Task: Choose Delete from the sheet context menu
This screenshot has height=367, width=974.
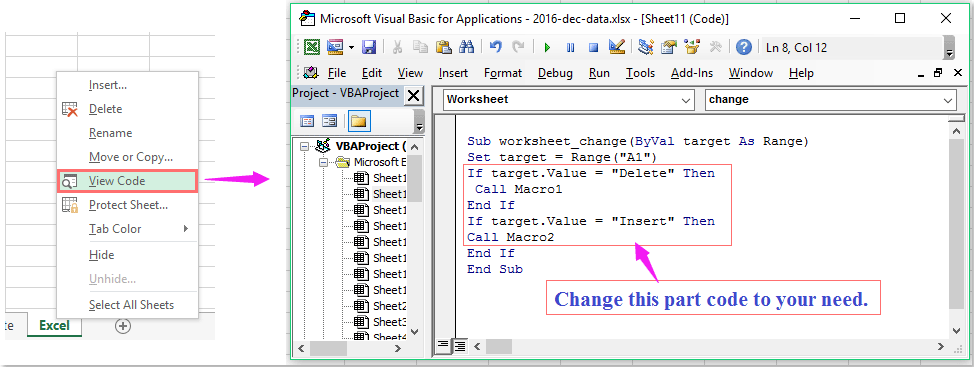Action: (x=127, y=109)
